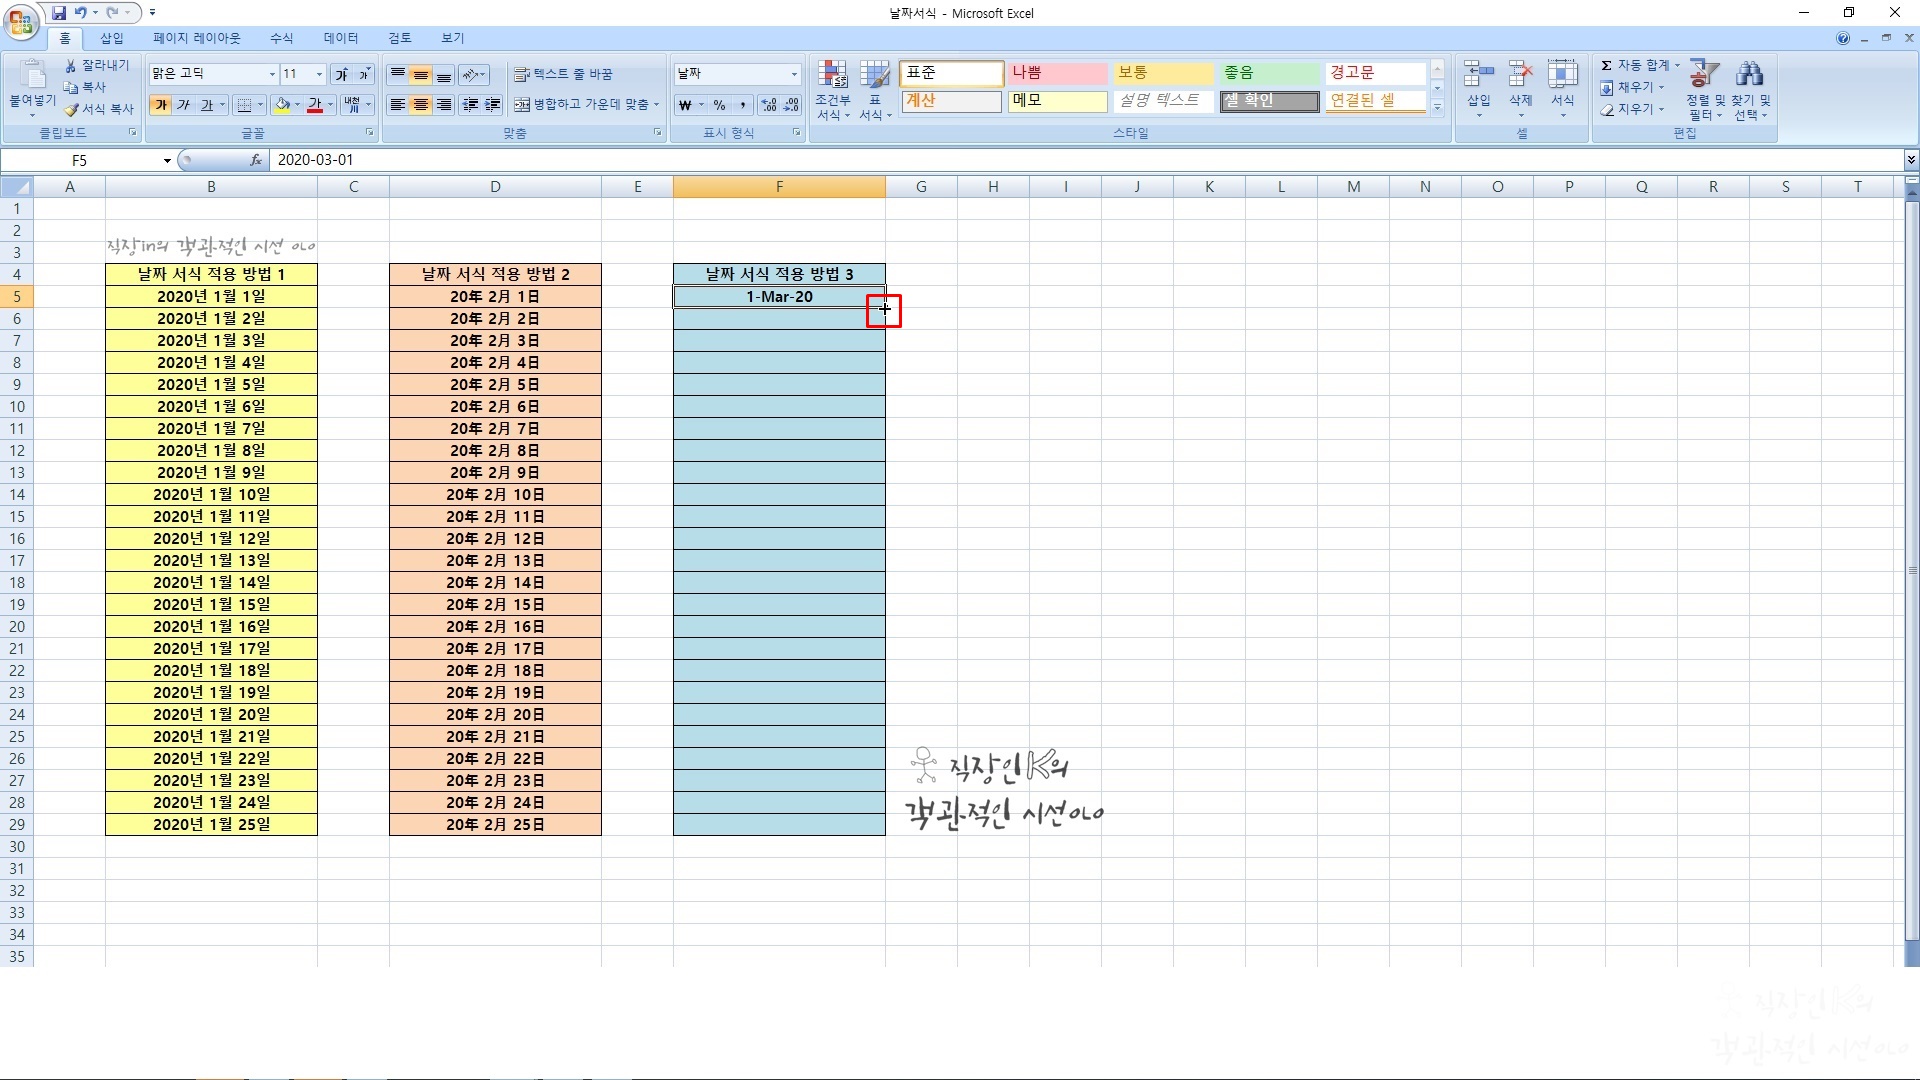The image size is (1920, 1080).
Task: Click the Cut (잘라내기) scissors icon
Action: 72,65
